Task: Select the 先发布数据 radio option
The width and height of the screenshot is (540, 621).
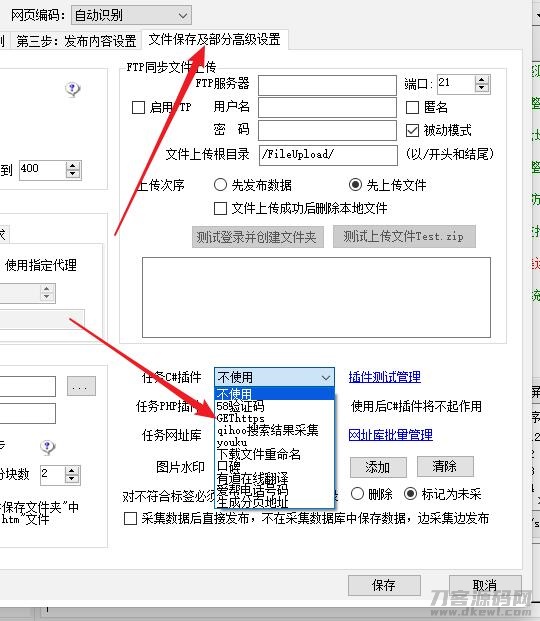Action: 220,185
